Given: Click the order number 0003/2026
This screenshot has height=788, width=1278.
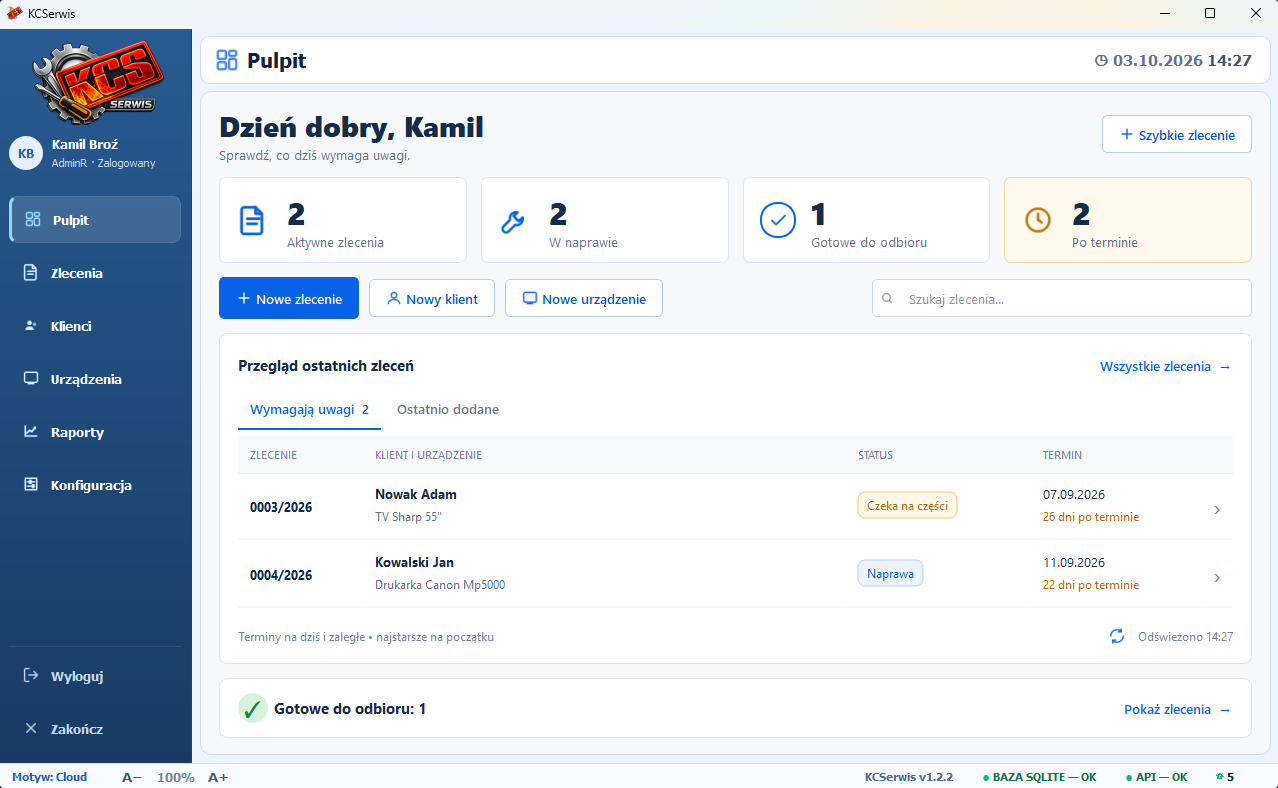Looking at the screenshot, I should 281,507.
